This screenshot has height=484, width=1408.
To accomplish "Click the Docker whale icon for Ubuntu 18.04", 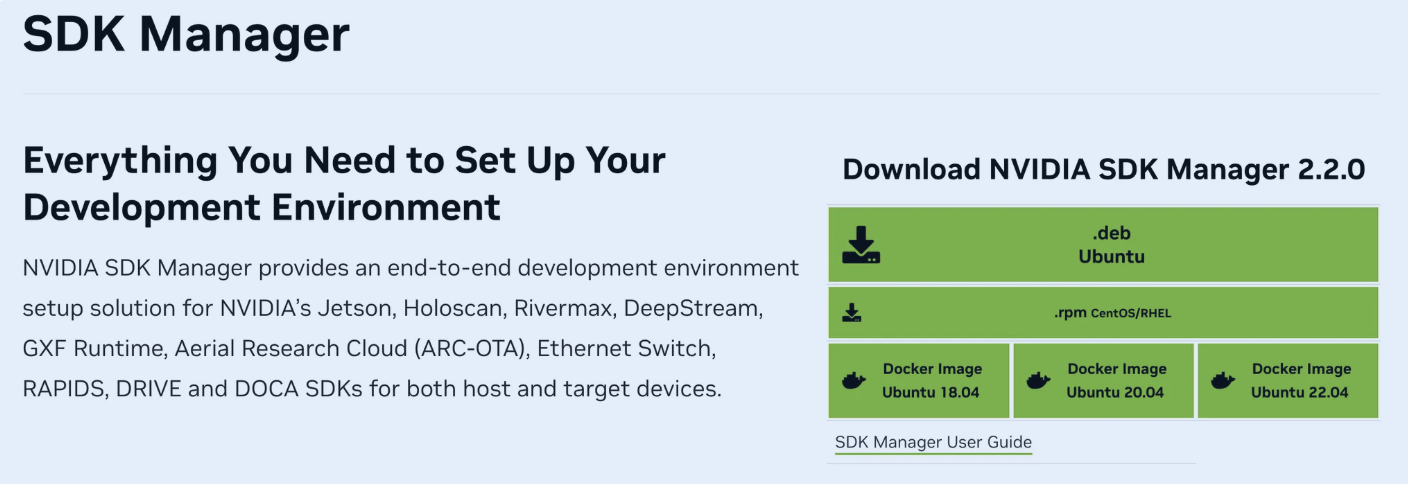I will tap(853, 381).
